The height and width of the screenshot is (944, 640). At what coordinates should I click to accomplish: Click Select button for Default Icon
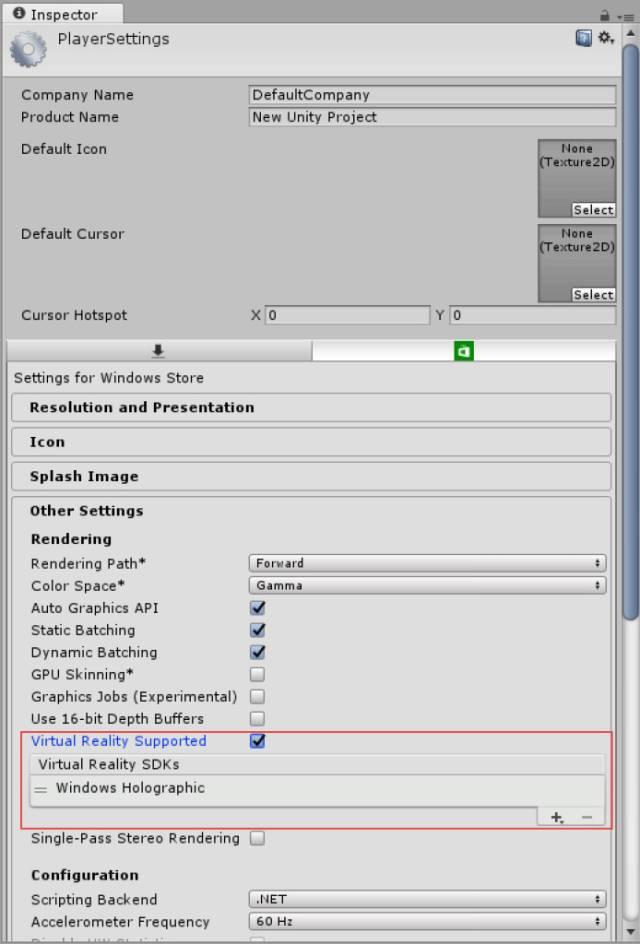pos(593,210)
